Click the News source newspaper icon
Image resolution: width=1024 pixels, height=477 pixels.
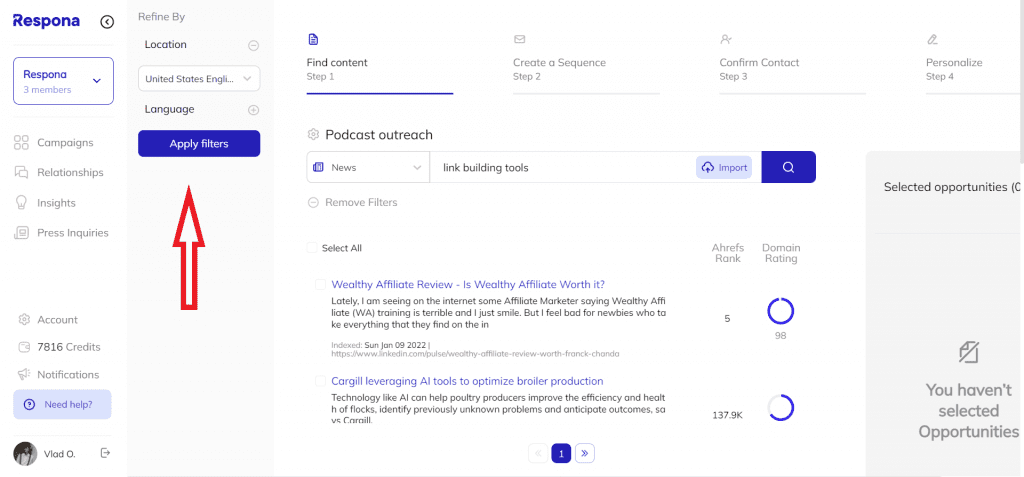(x=319, y=167)
